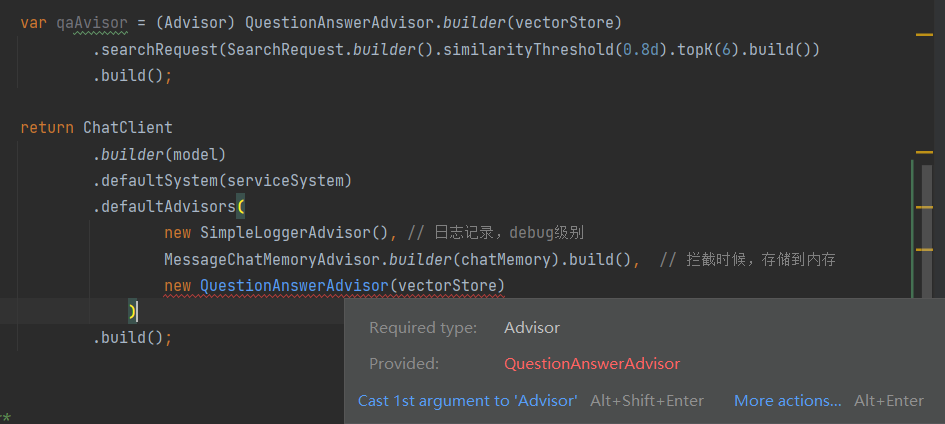Open the 'More actions...' link

[787, 401]
